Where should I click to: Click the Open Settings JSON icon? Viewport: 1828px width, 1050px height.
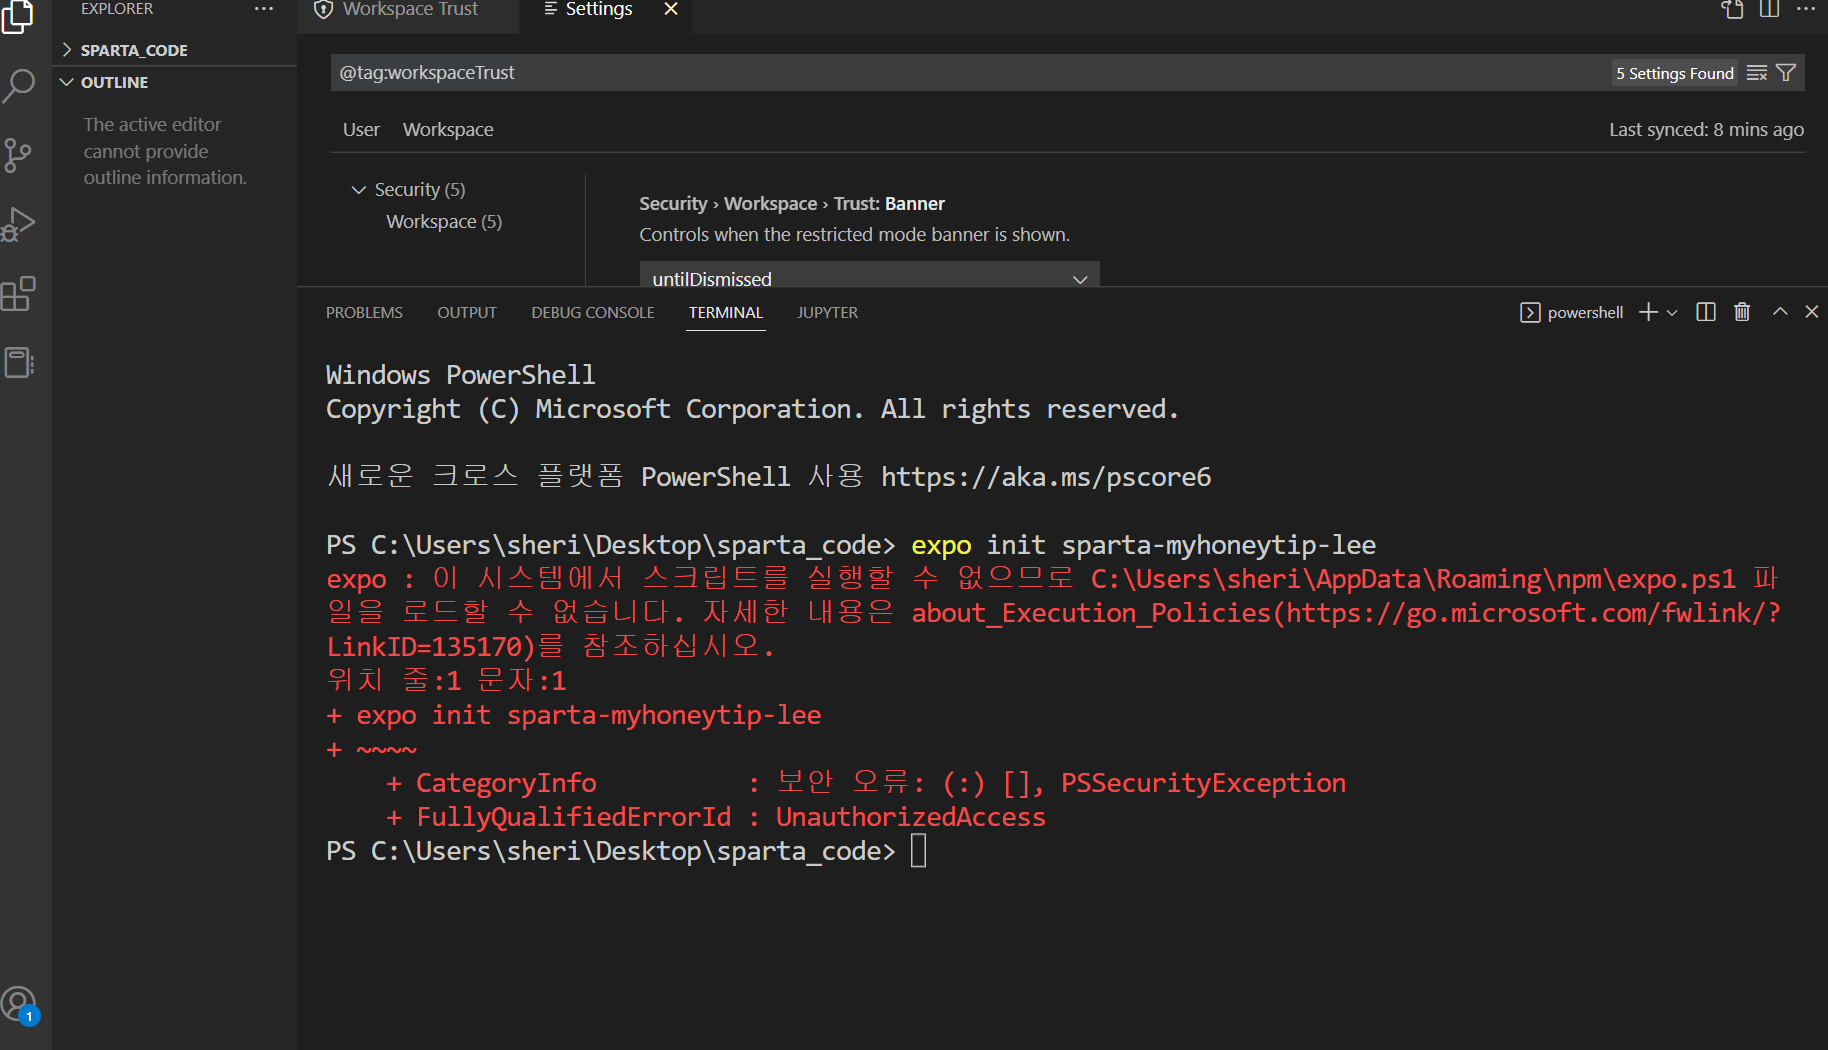1733,9
